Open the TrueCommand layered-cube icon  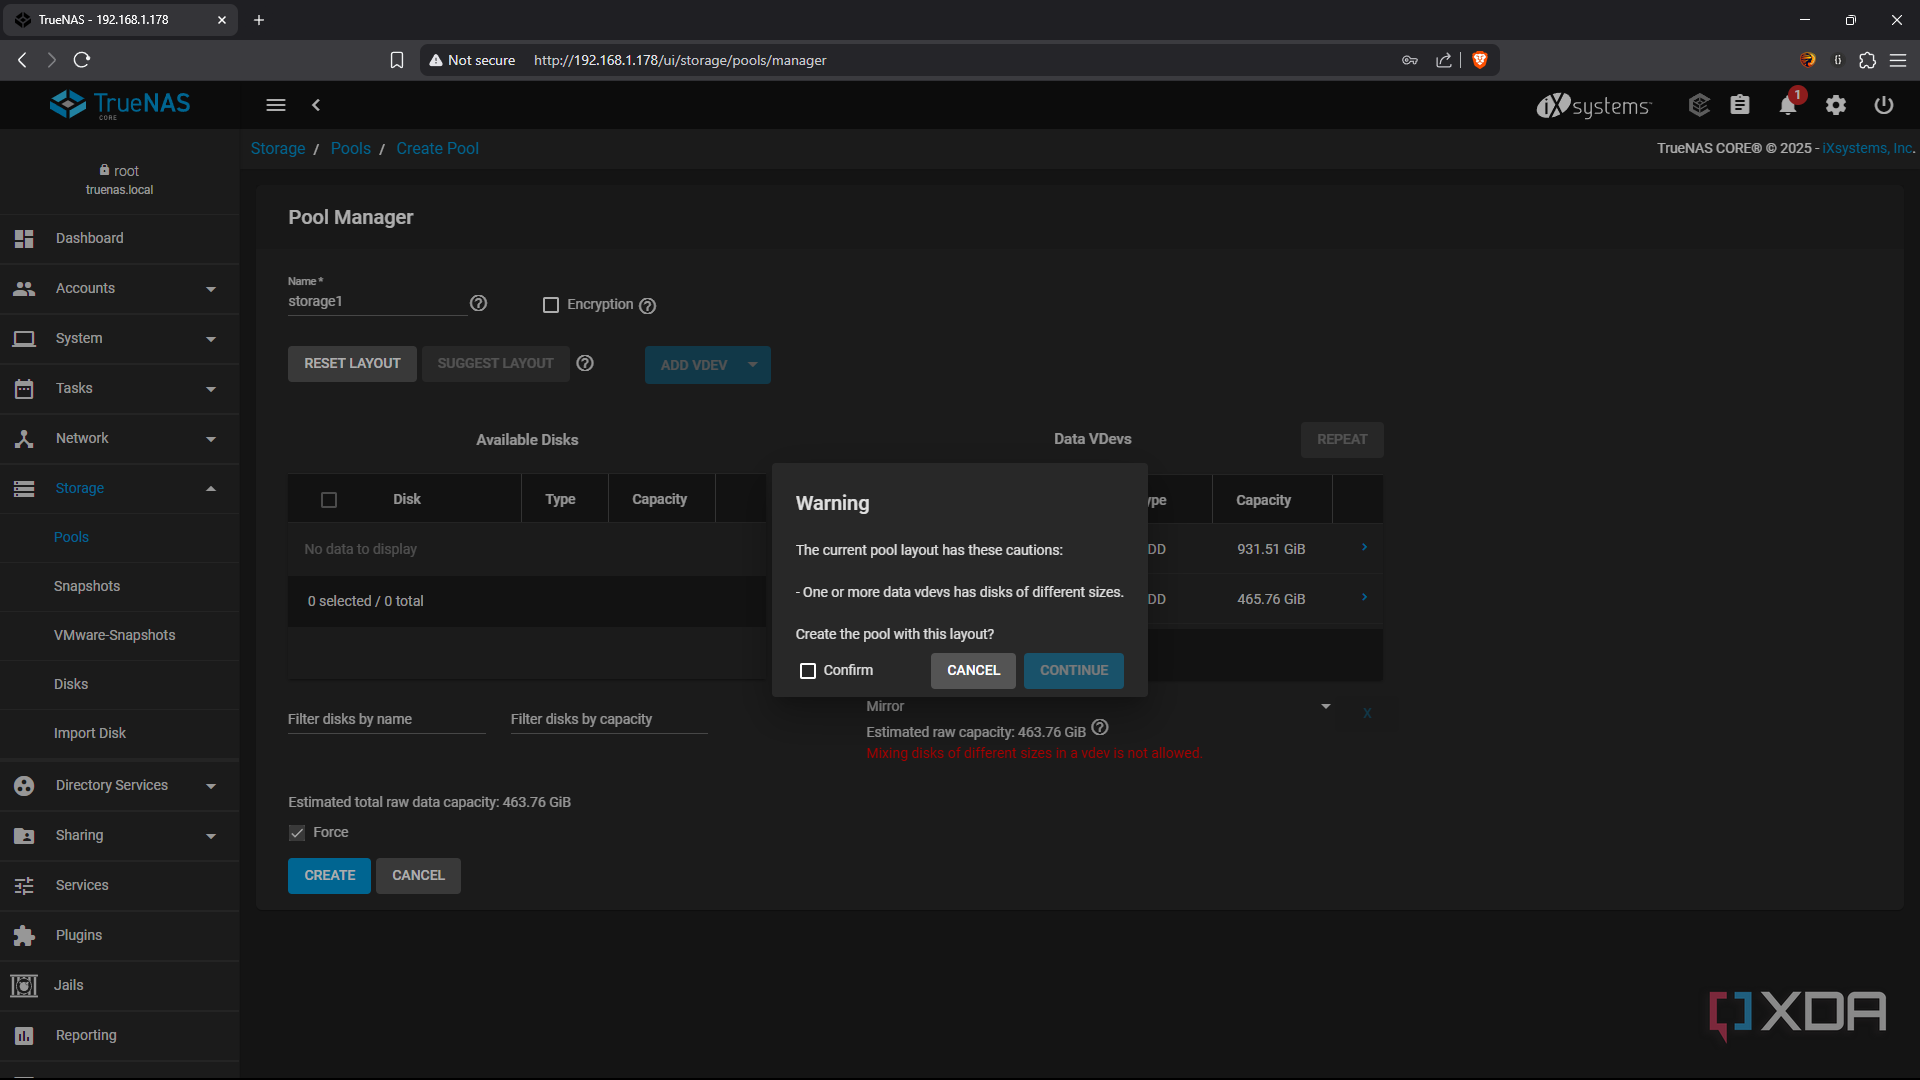[1699, 105]
